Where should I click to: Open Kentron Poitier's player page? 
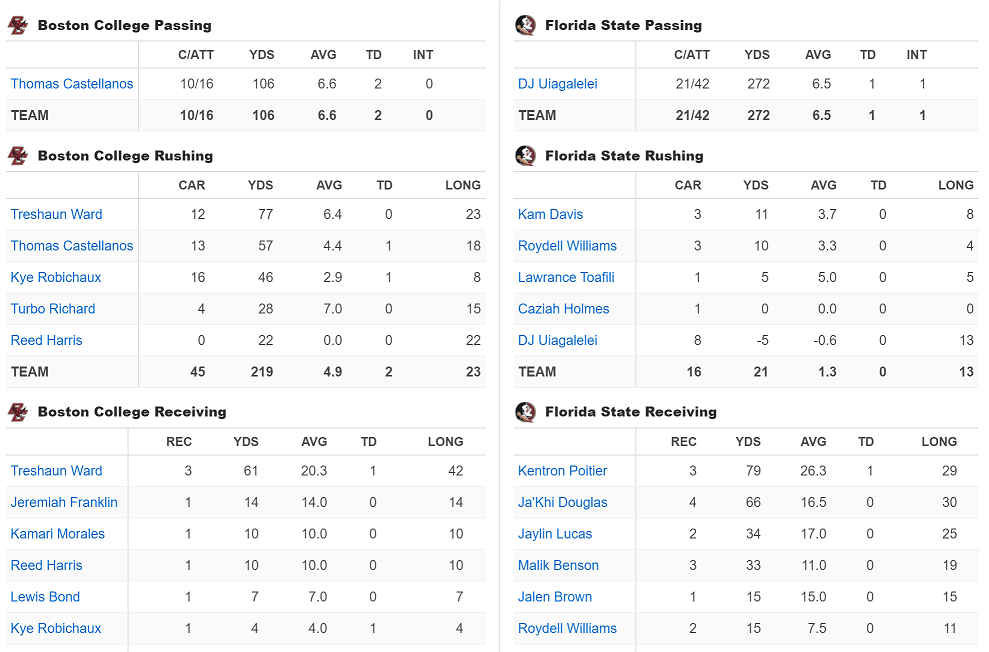tap(562, 471)
